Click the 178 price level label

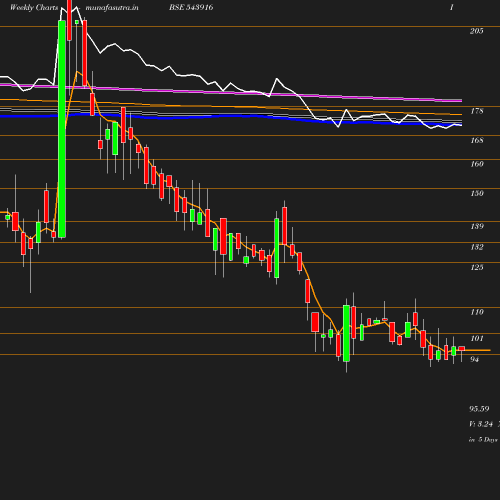[477, 111]
